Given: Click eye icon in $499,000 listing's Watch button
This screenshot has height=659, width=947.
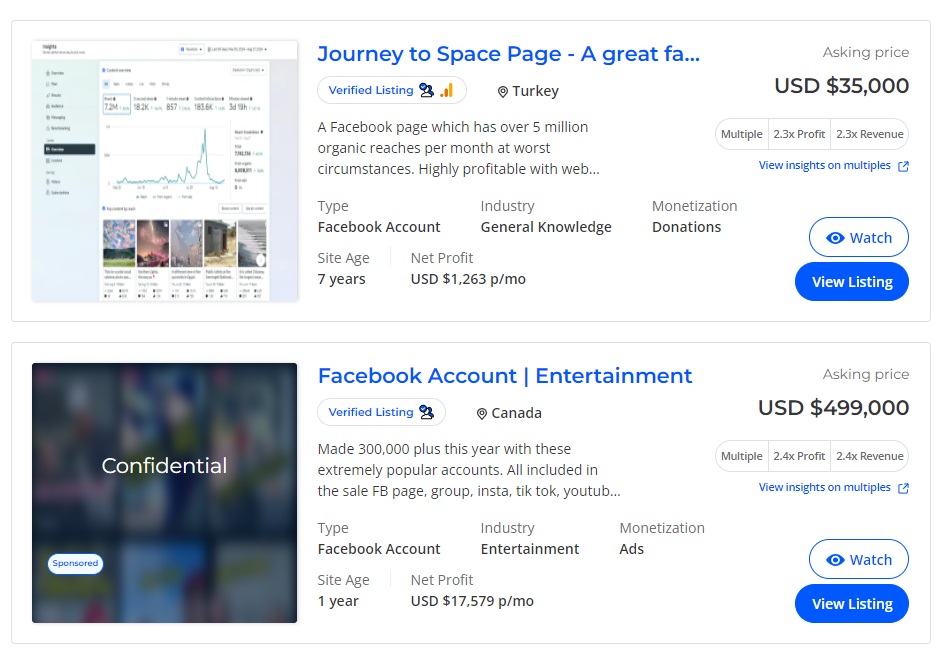Looking at the screenshot, I should click(x=835, y=560).
